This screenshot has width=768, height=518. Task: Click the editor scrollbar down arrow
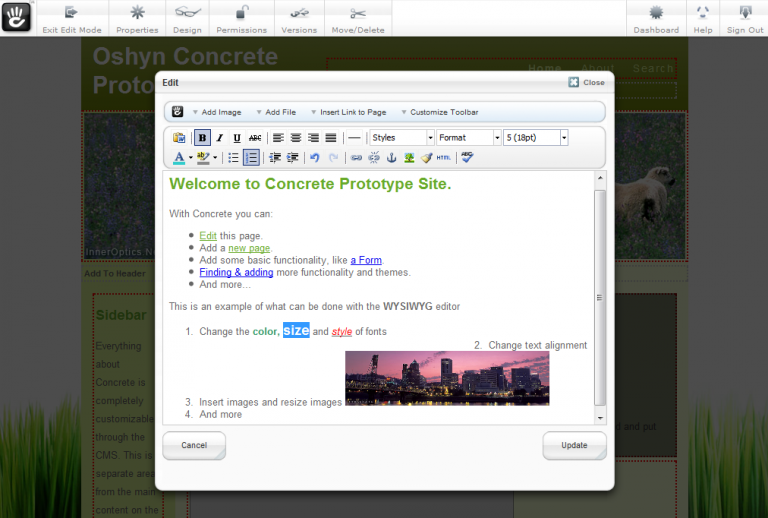point(600,418)
